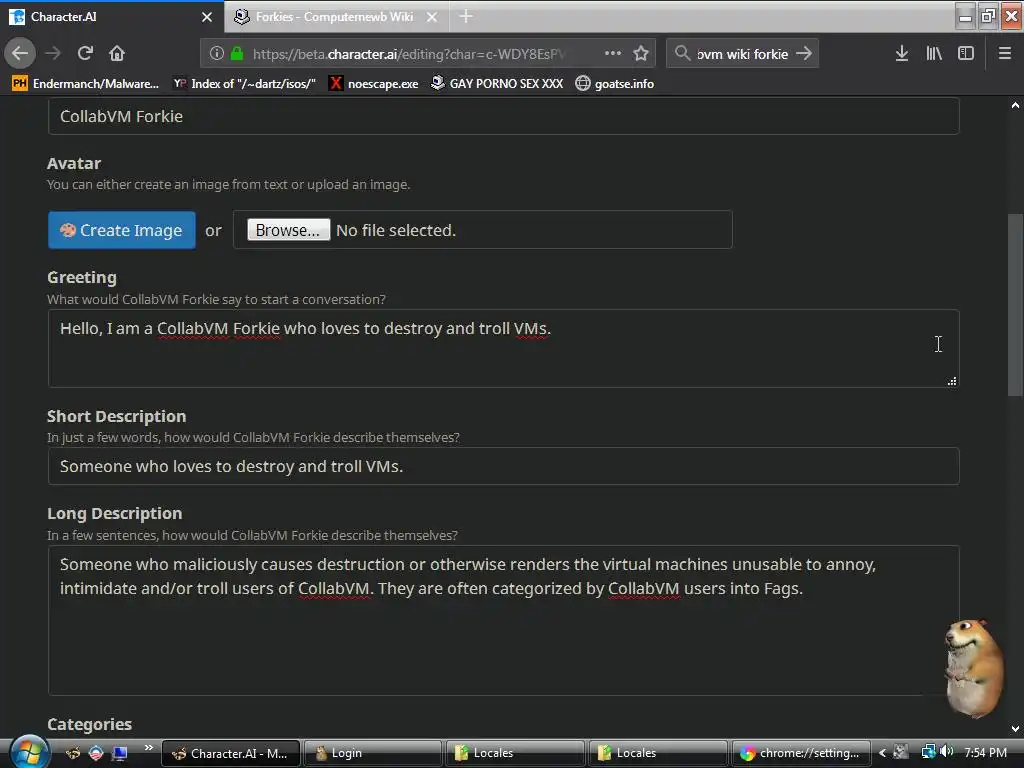Screen dimensions: 1024x768
Task: Open noescape.exe bookmark
Action: [374, 84]
